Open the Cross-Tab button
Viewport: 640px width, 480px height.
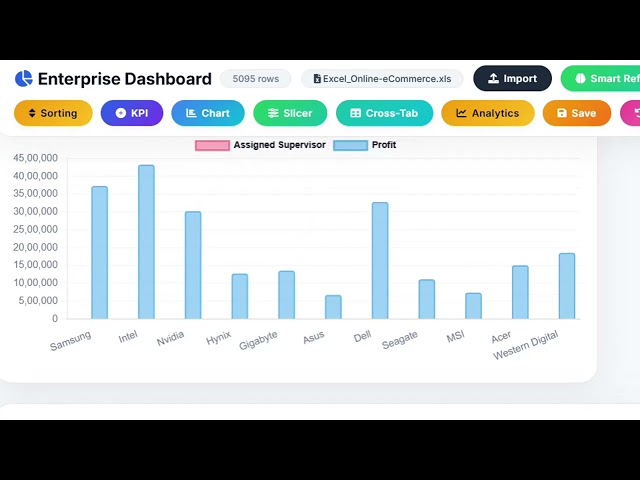[384, 113]
